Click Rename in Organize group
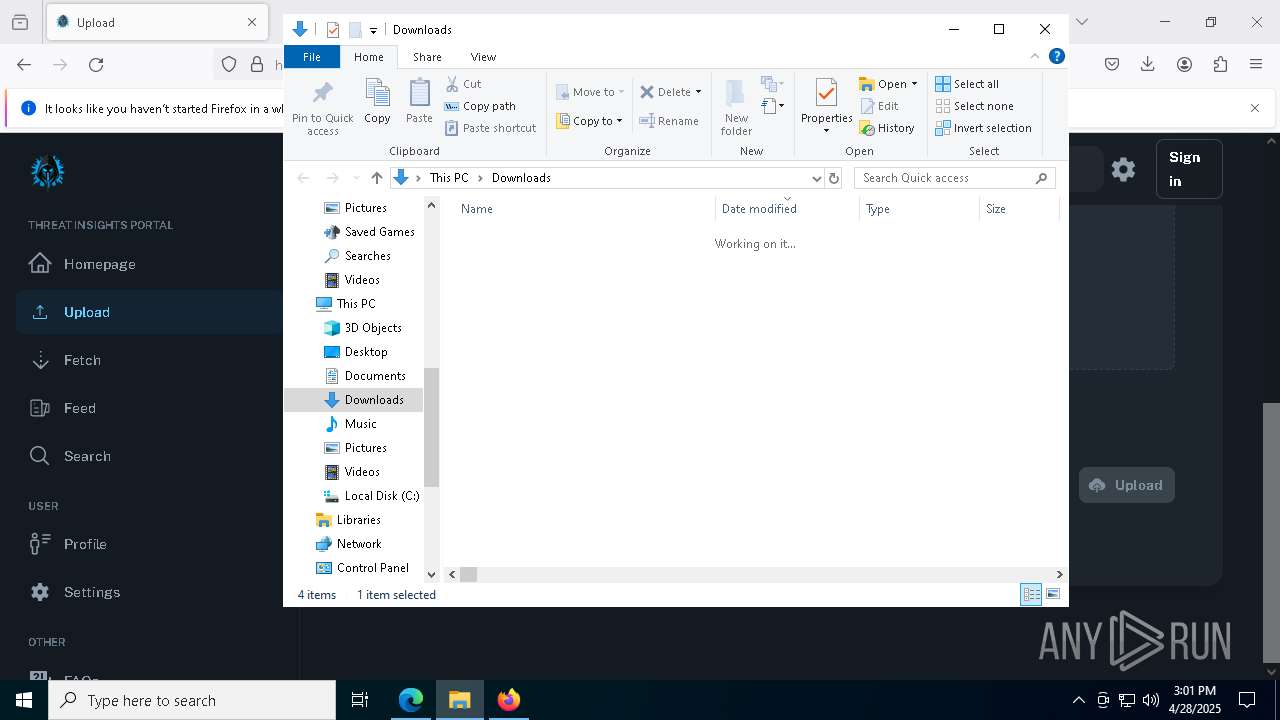 [x=669, y=121]
